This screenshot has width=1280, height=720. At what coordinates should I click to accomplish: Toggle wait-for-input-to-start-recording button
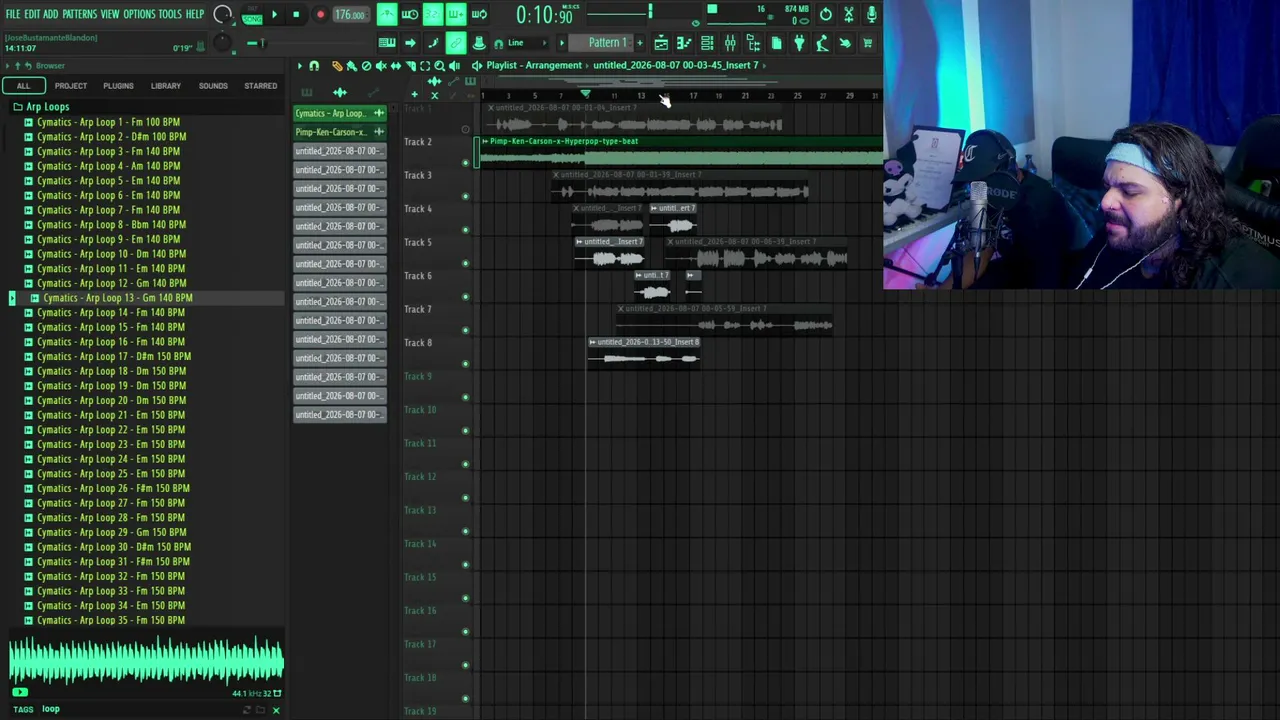click(410, 14)
